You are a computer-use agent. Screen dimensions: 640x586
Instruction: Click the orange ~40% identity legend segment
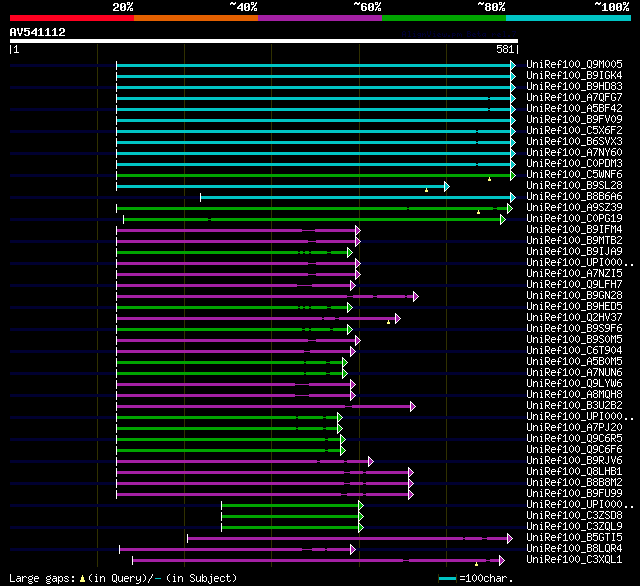click(x=196, y=18)
